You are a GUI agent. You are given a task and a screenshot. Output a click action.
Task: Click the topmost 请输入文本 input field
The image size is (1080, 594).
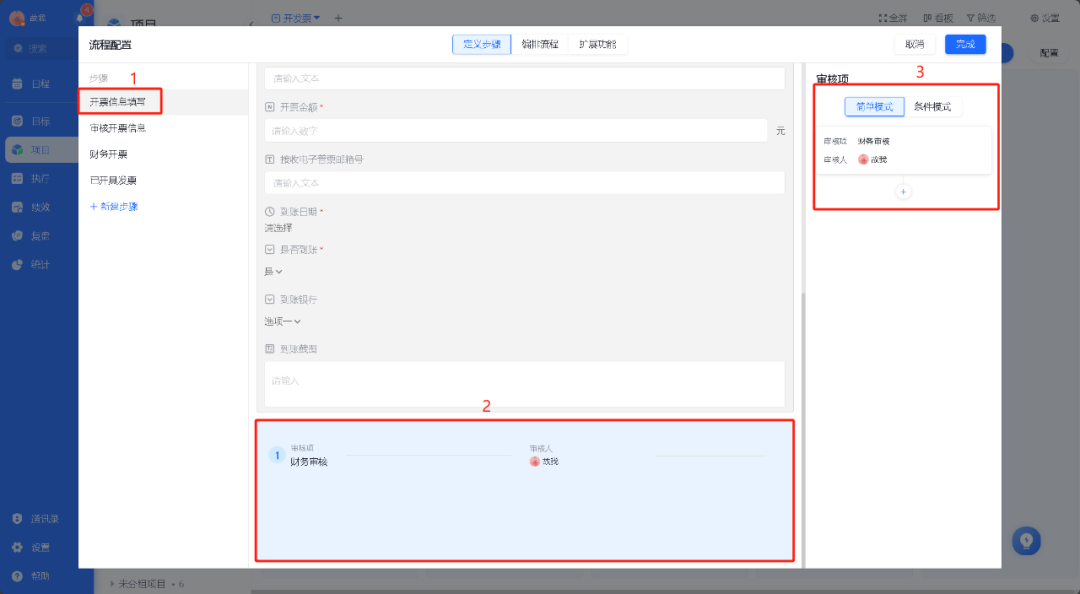[x=524, y=79]
